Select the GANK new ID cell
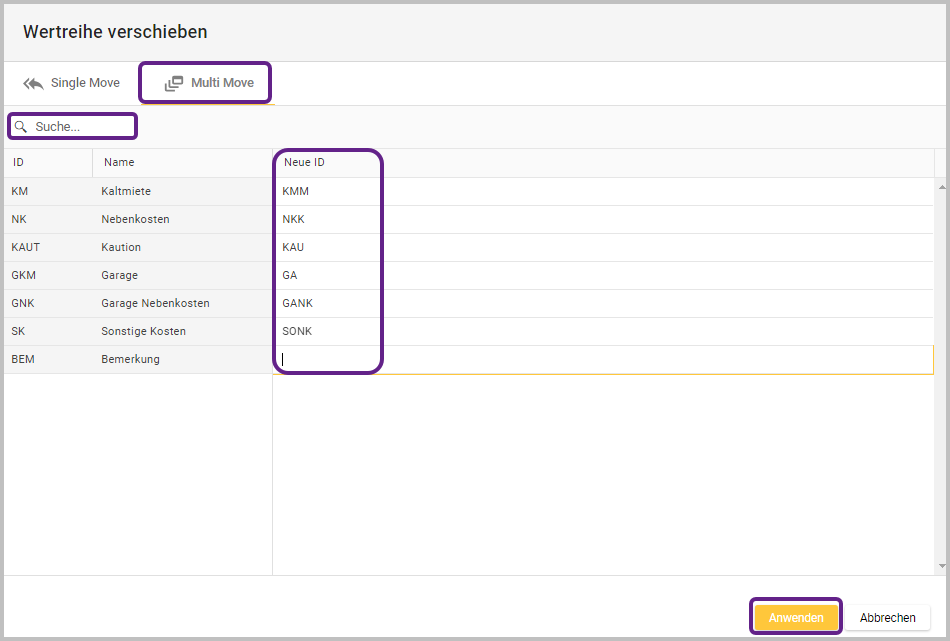The width and height of the screenshot is (950, 641). pyautogui.click(x=600, y=303)
